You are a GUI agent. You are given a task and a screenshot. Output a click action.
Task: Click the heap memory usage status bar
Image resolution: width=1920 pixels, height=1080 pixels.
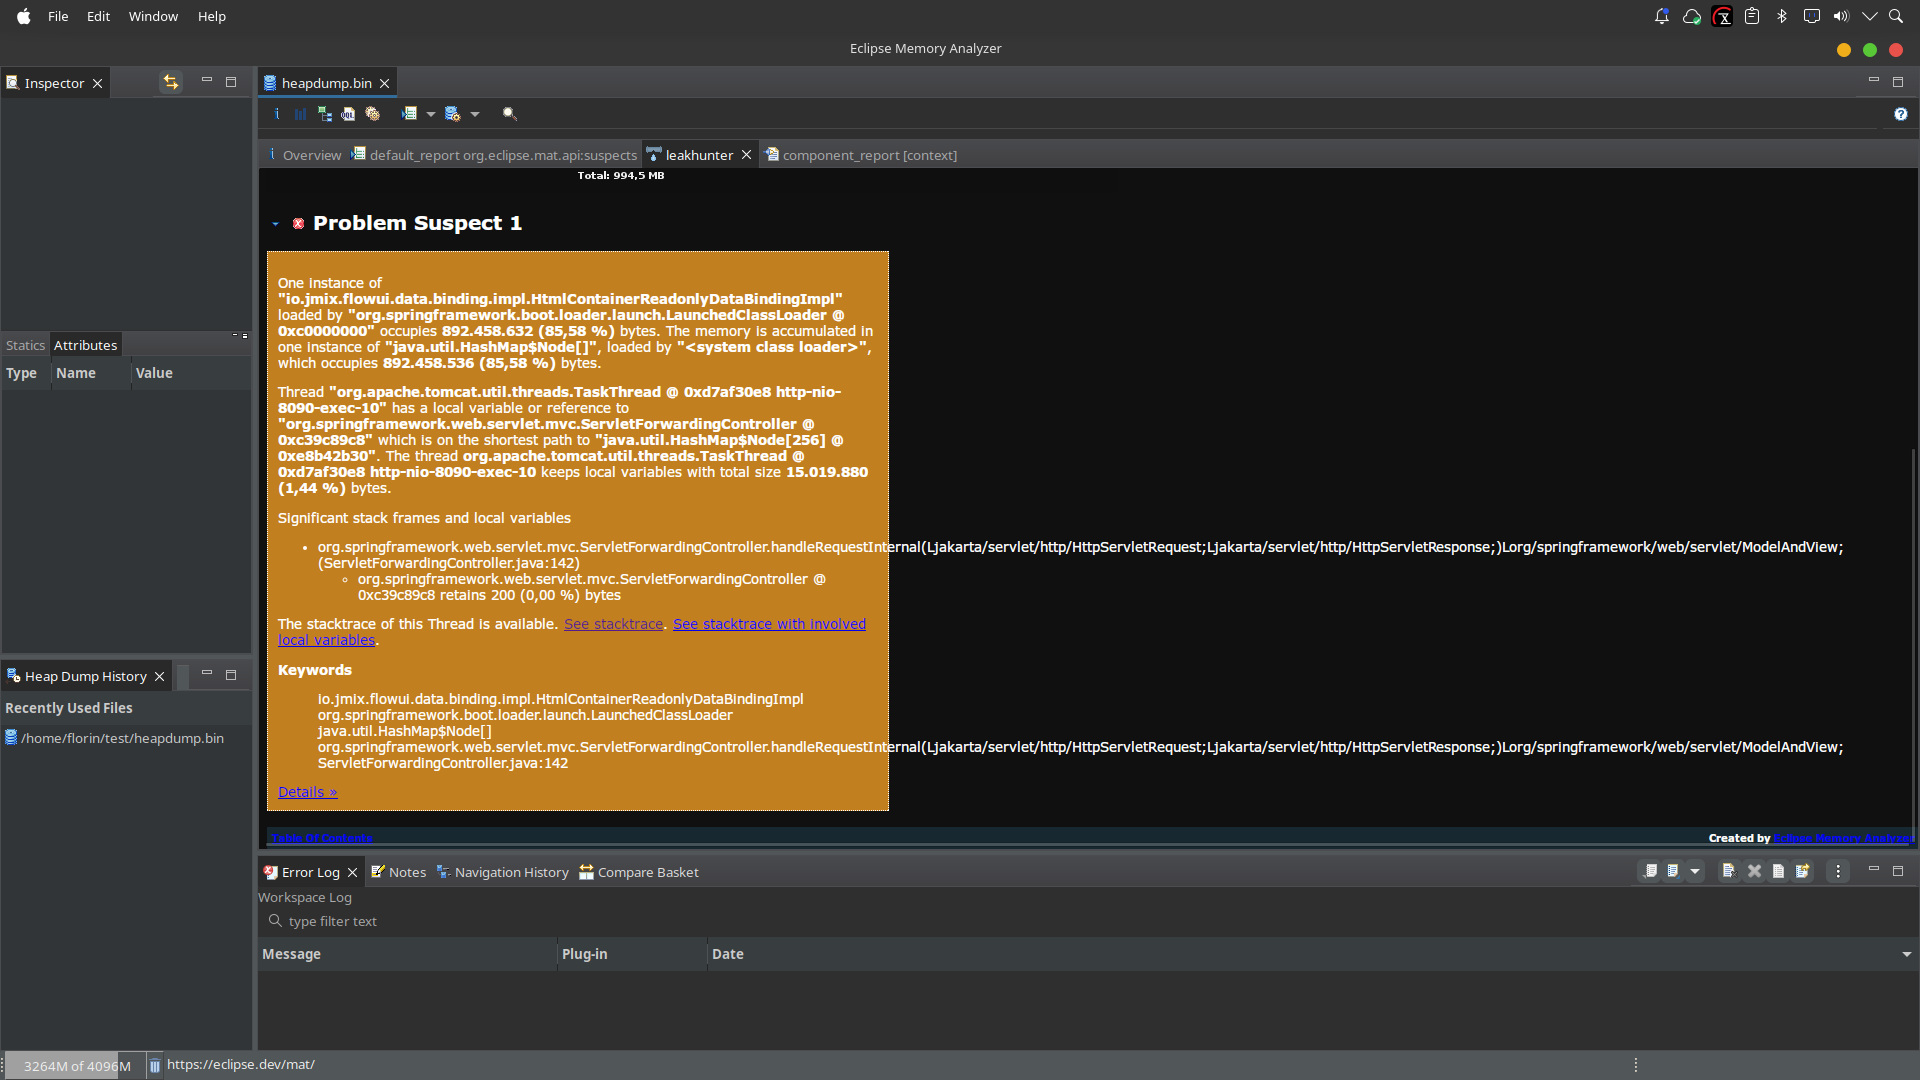(x=76, y=1065)
